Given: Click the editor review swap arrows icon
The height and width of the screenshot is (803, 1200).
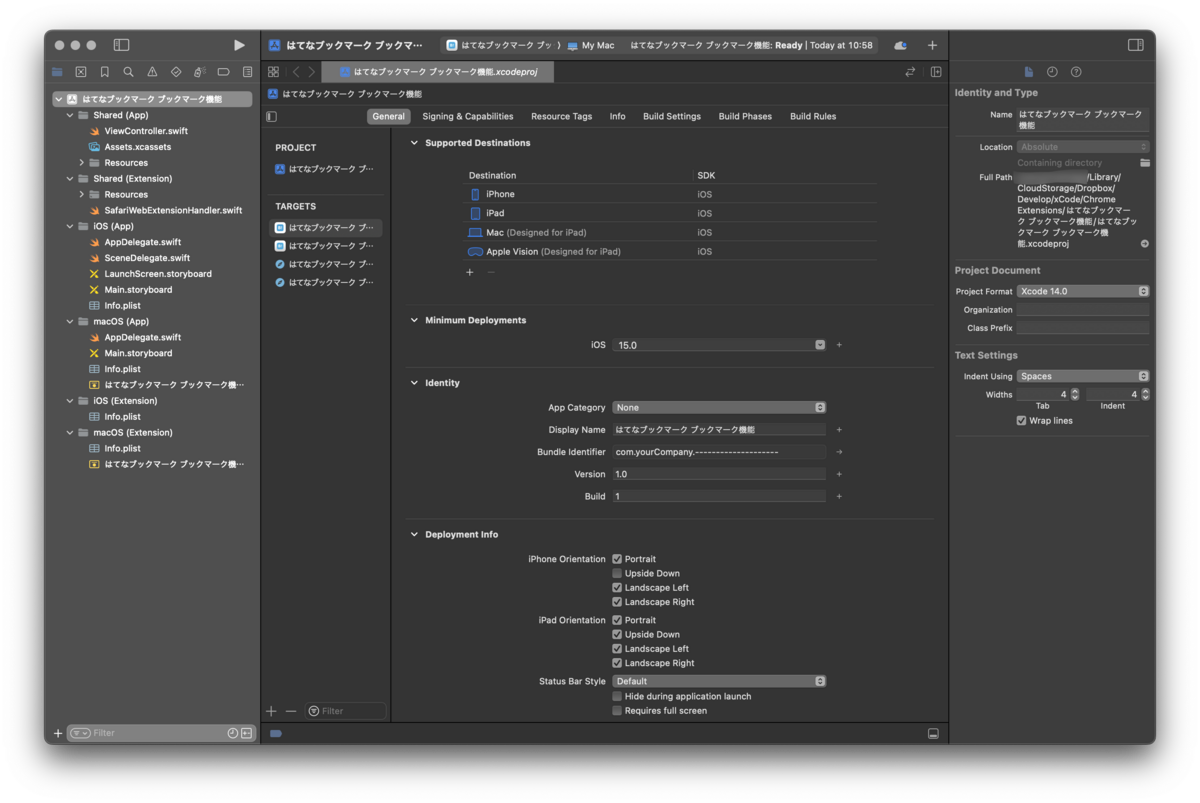Looking at the screenshot, I should [910, 72].
